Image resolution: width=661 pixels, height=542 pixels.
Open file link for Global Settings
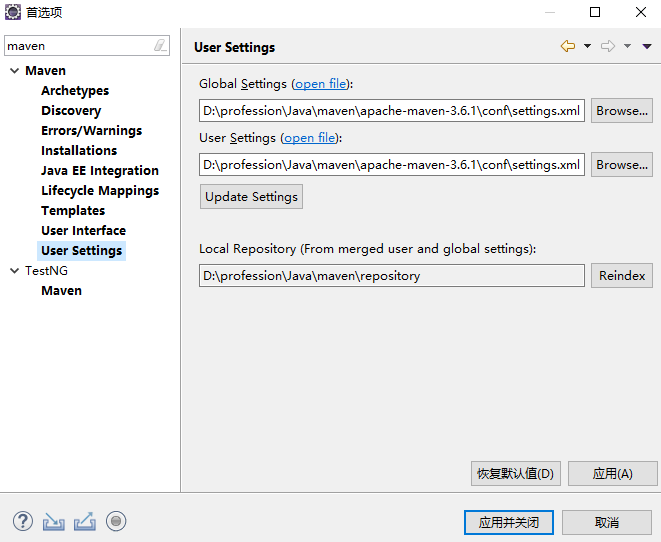pos(320,84)
